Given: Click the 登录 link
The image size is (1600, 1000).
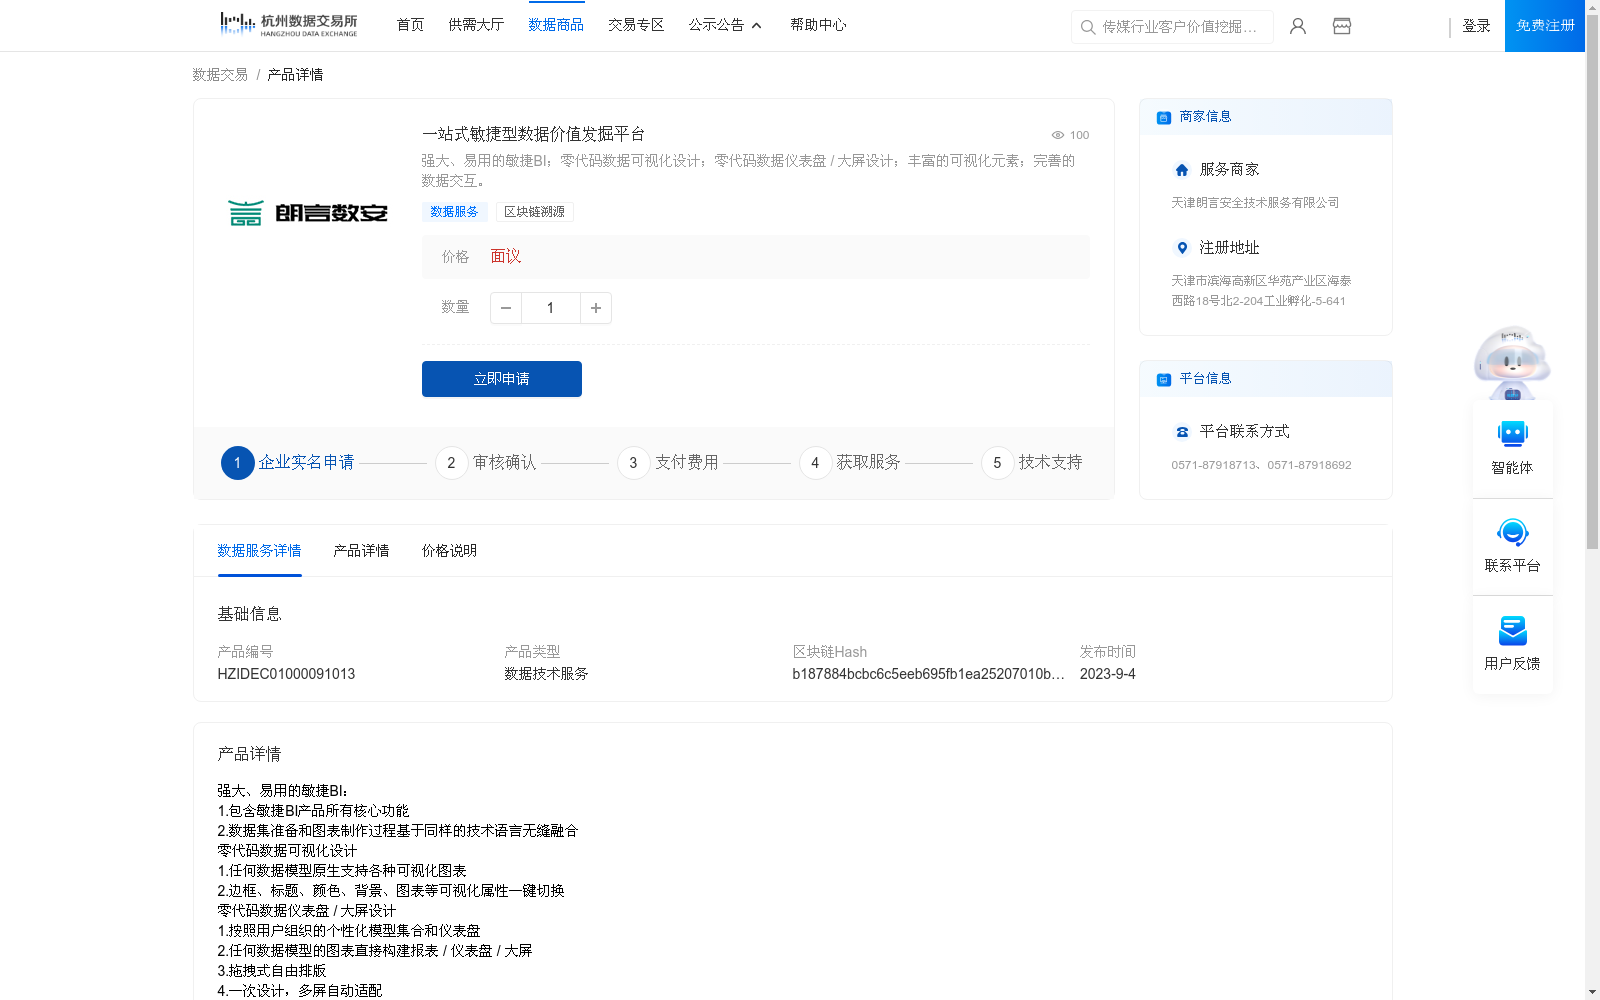Looking at the screenshot, I should click(x=1476, y=26).
